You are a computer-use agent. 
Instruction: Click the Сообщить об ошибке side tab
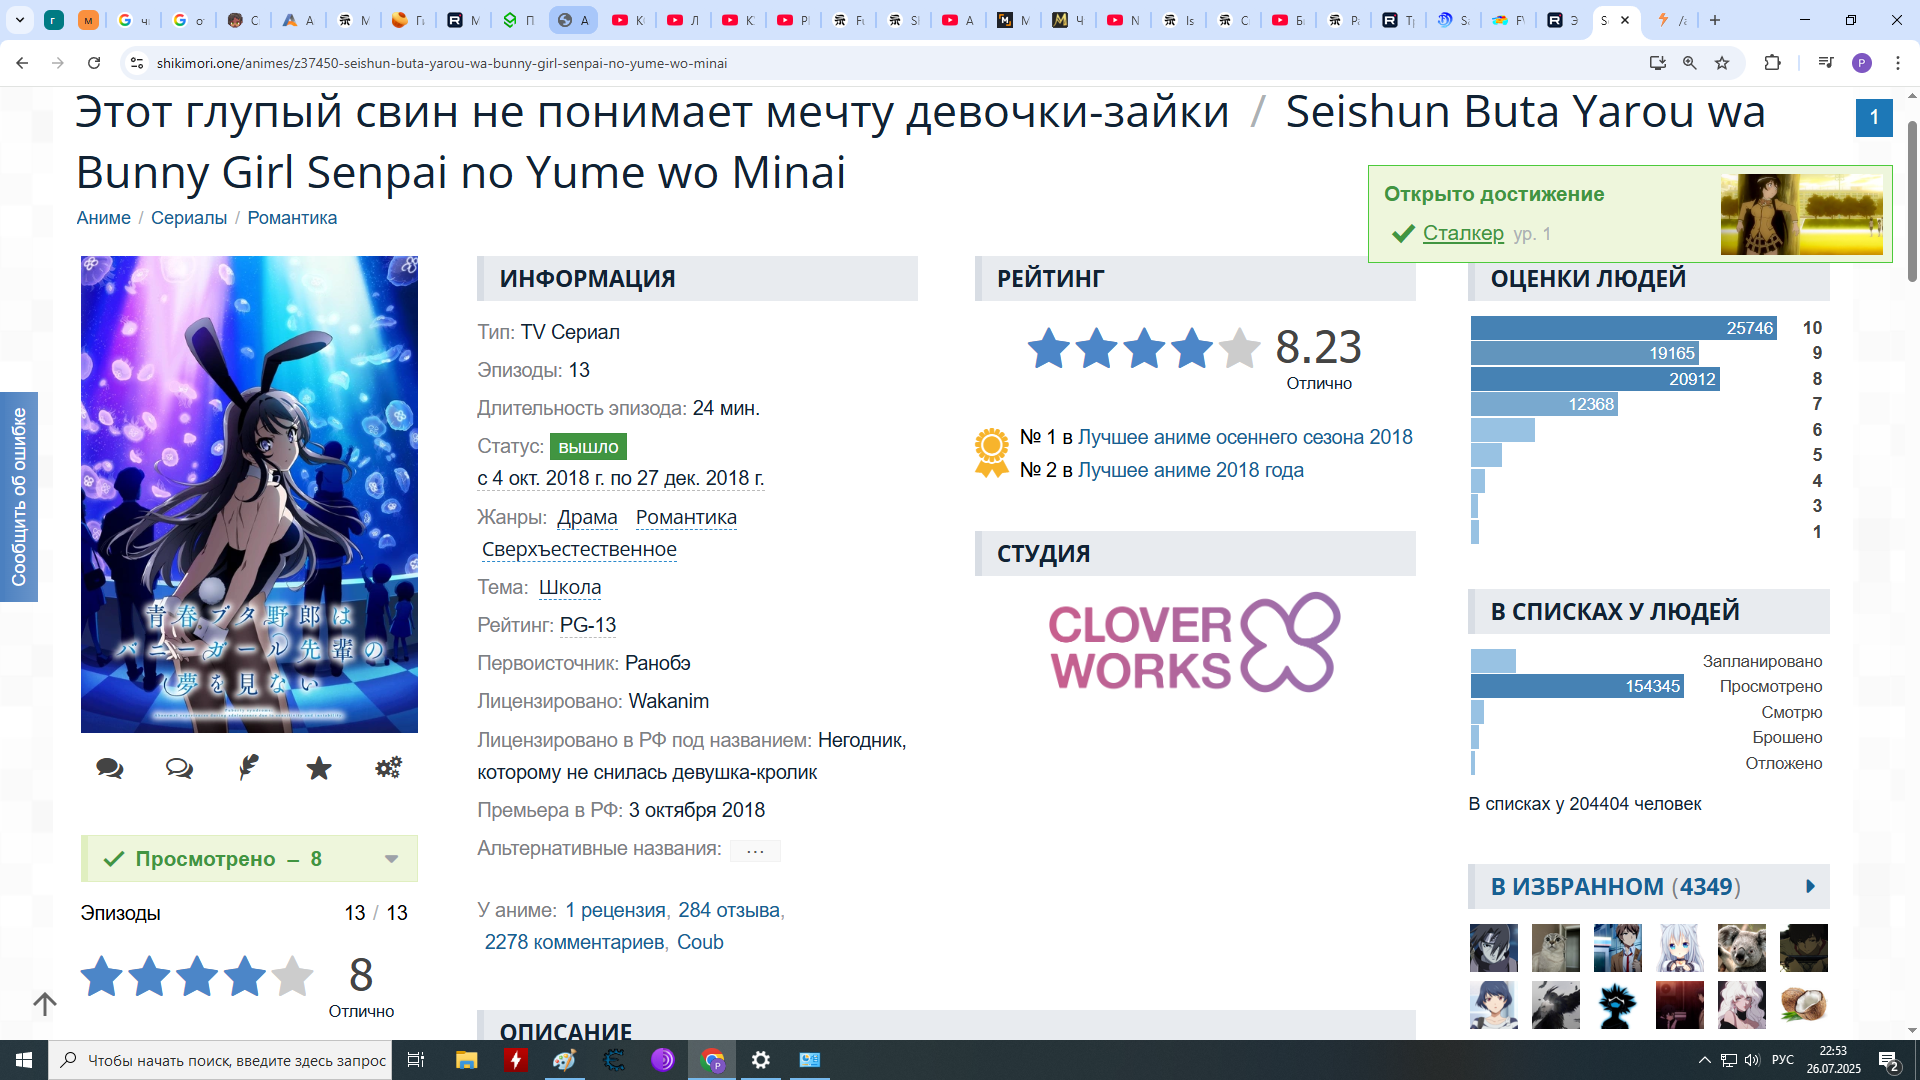[x=19, y=497]
